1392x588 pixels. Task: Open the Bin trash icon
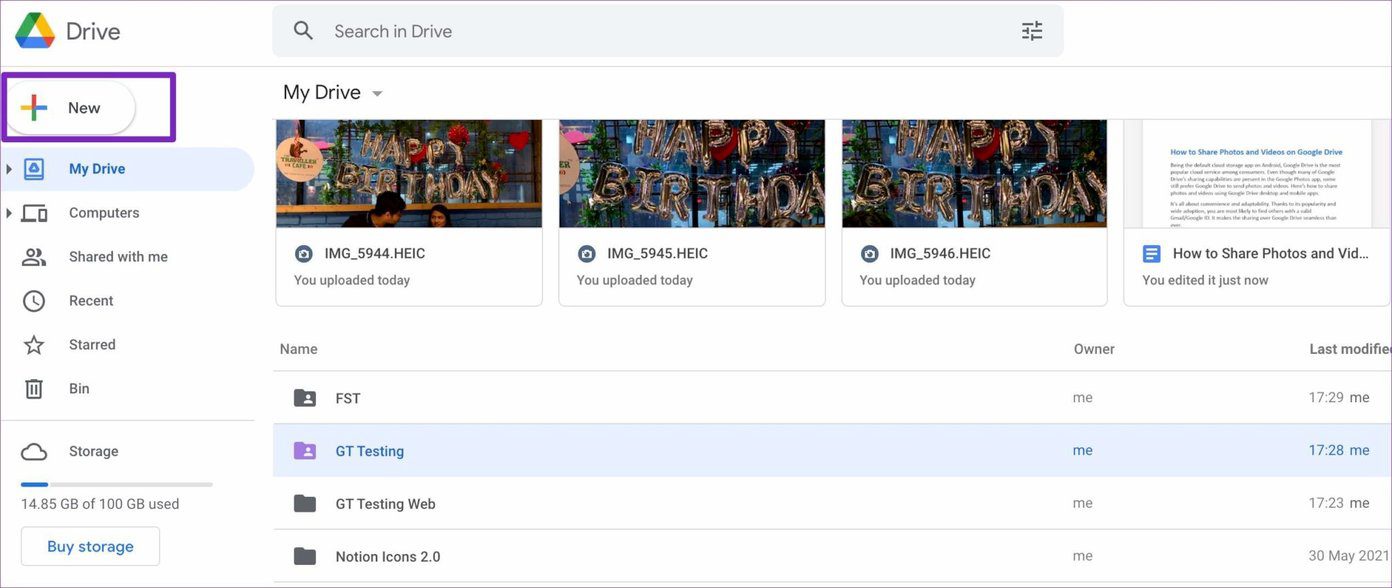pyautogui.click(x=34, y=389)
